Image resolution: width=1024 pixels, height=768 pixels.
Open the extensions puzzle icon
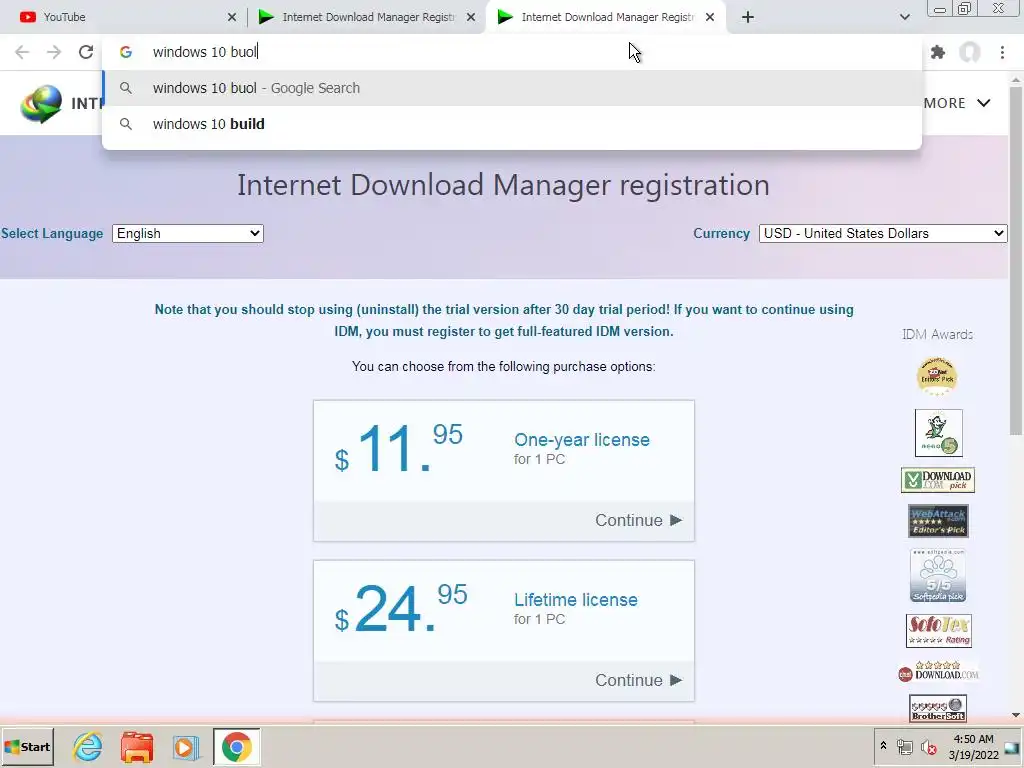[x=938, y=52]
